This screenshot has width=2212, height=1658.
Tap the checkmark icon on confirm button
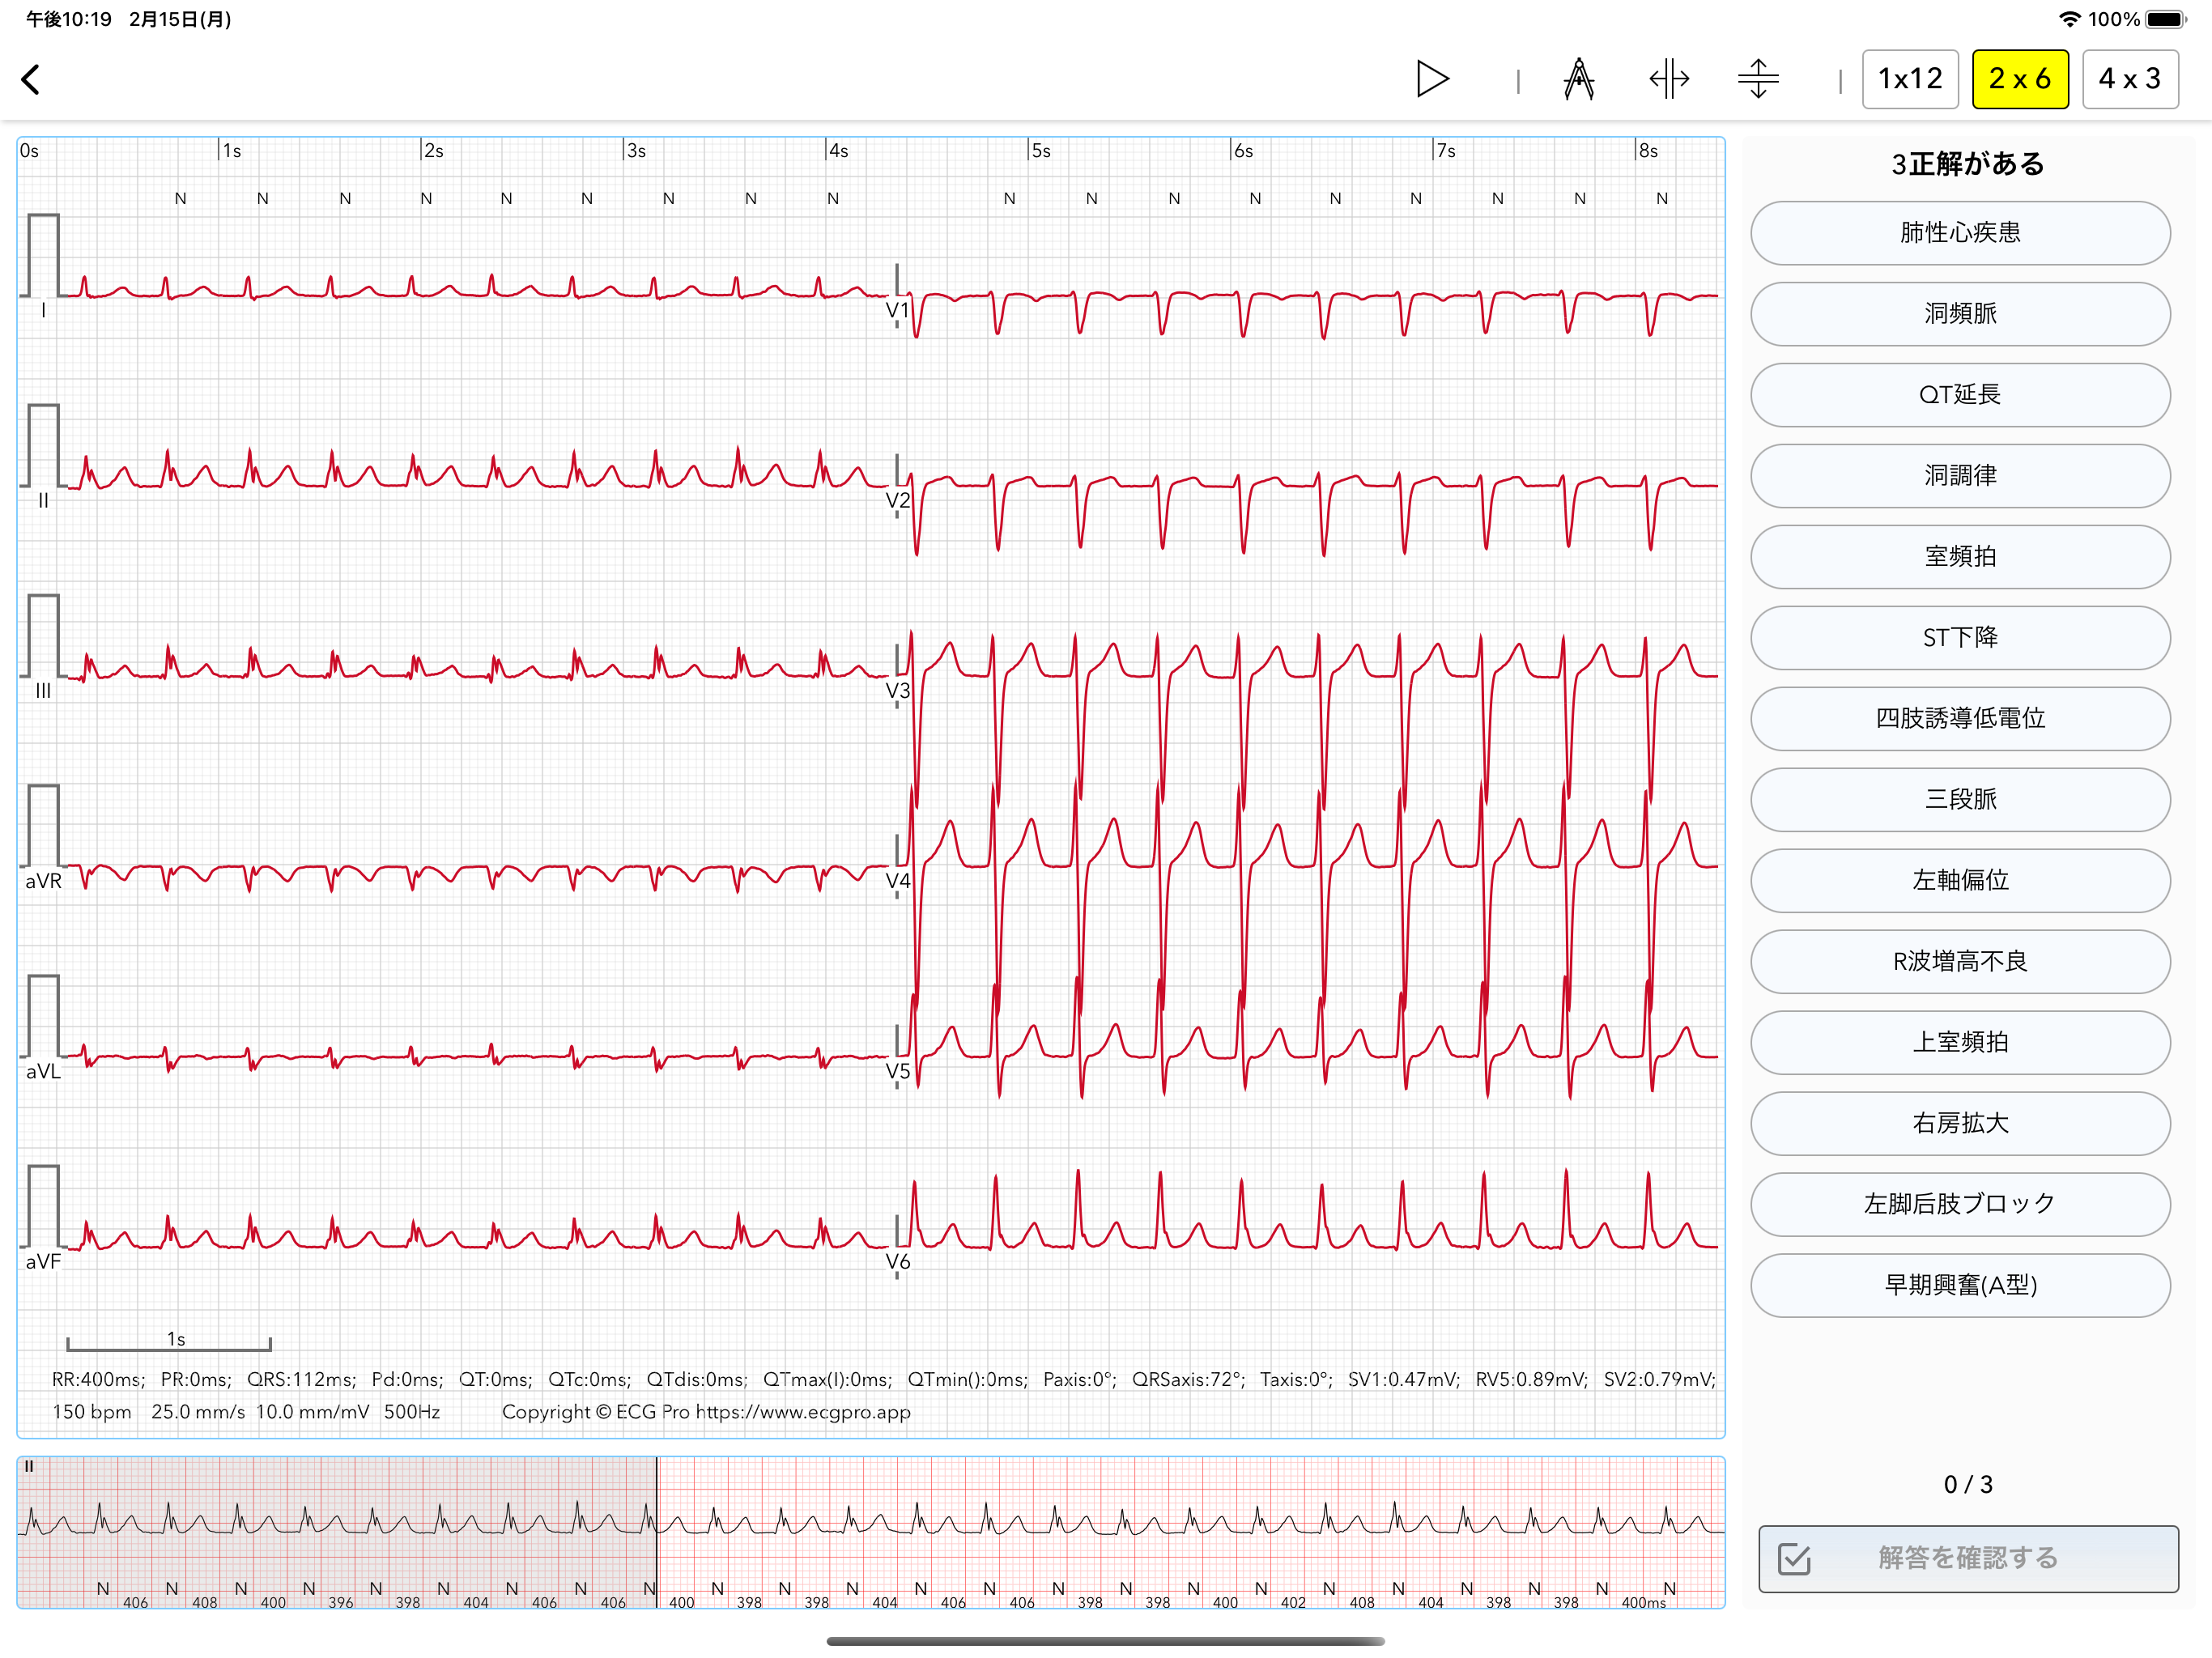tap(1794, 1558)
